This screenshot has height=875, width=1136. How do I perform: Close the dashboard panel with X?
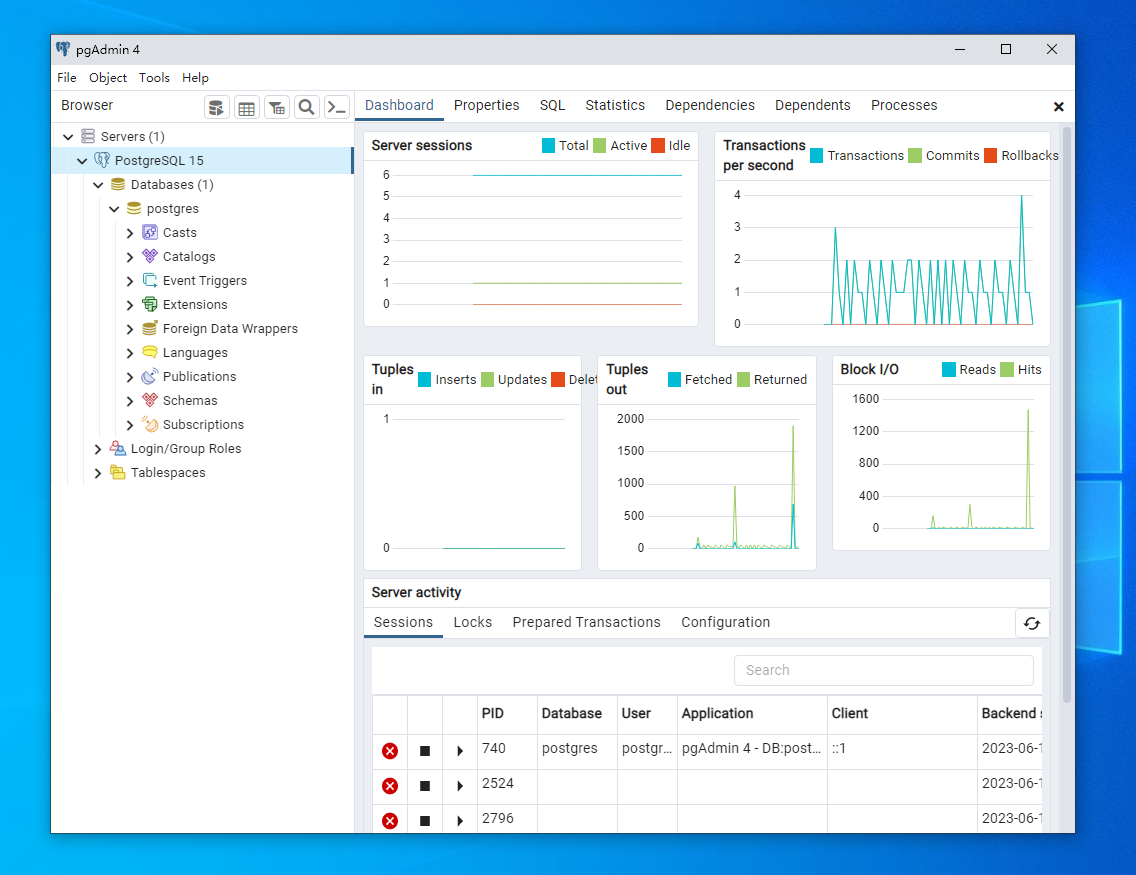(1059, 107)
